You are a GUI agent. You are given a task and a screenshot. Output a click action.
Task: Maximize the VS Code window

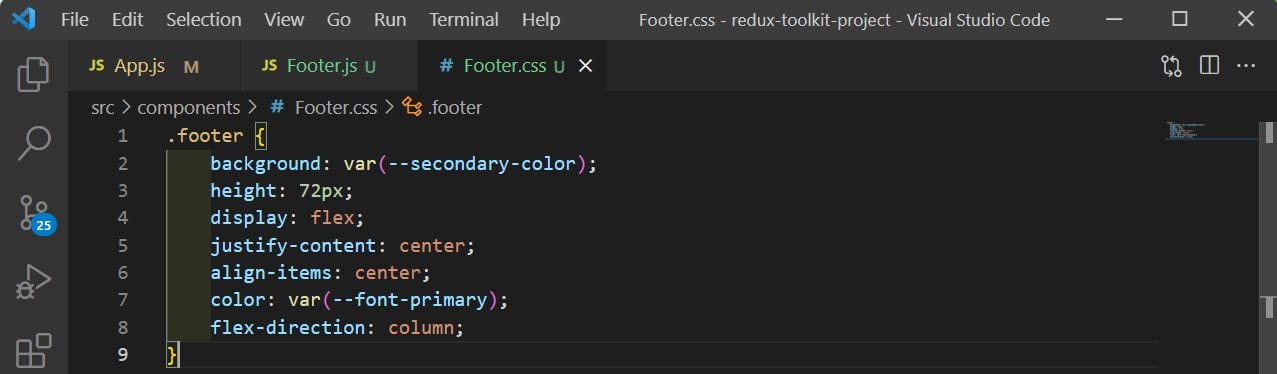[x=1180, y=19]
